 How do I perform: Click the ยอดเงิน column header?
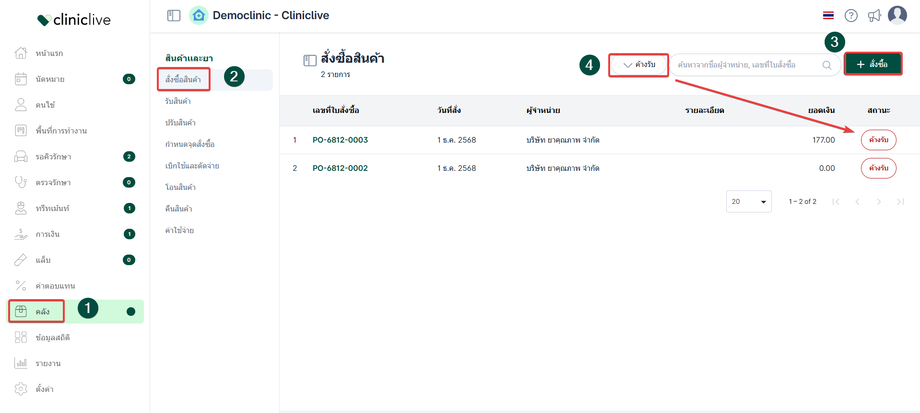coord(821,110)
